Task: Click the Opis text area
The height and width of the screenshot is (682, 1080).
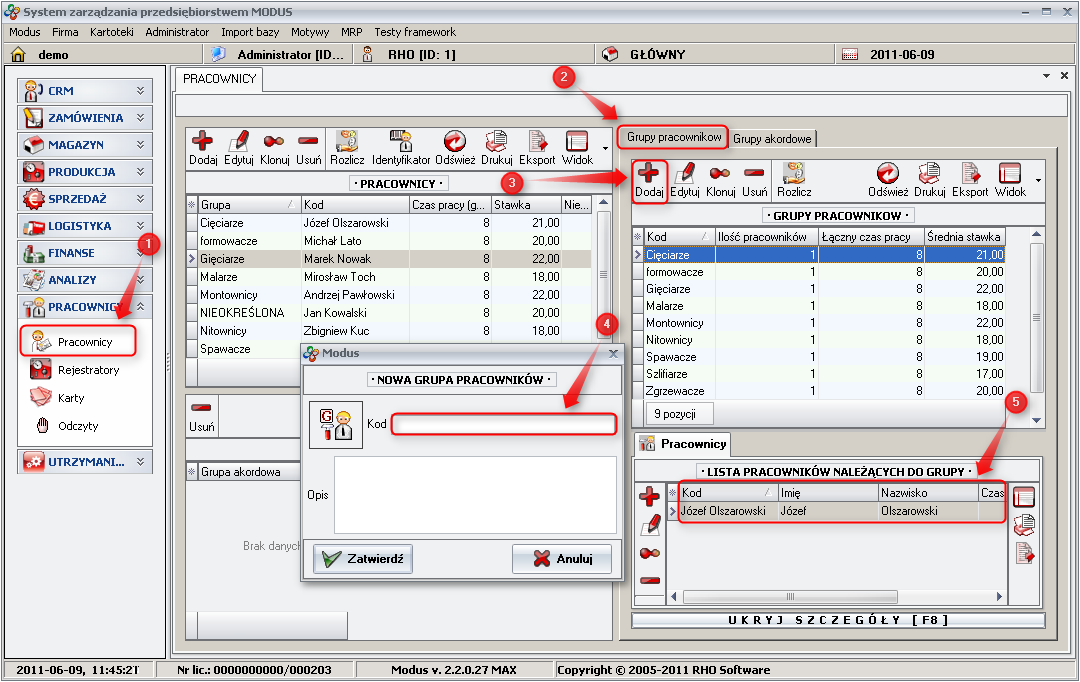Action: pyautogui.click(x=475, y=495)
